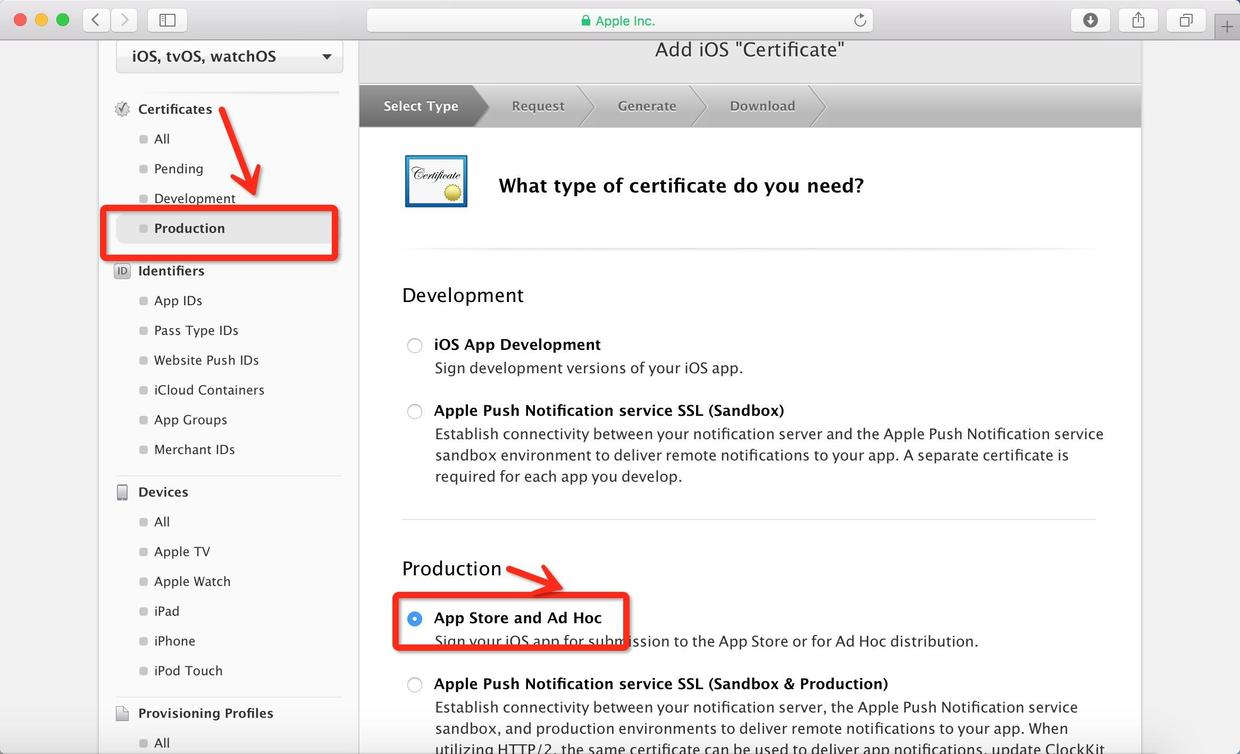
Task: Click the Devices icon in sidebar
Action: pyautogui.click(x=122, y=491)
